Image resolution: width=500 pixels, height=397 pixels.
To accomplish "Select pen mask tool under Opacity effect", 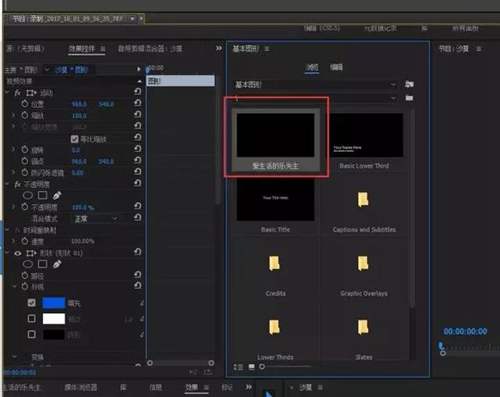I will pyautogui.click(x=57, y=195).
